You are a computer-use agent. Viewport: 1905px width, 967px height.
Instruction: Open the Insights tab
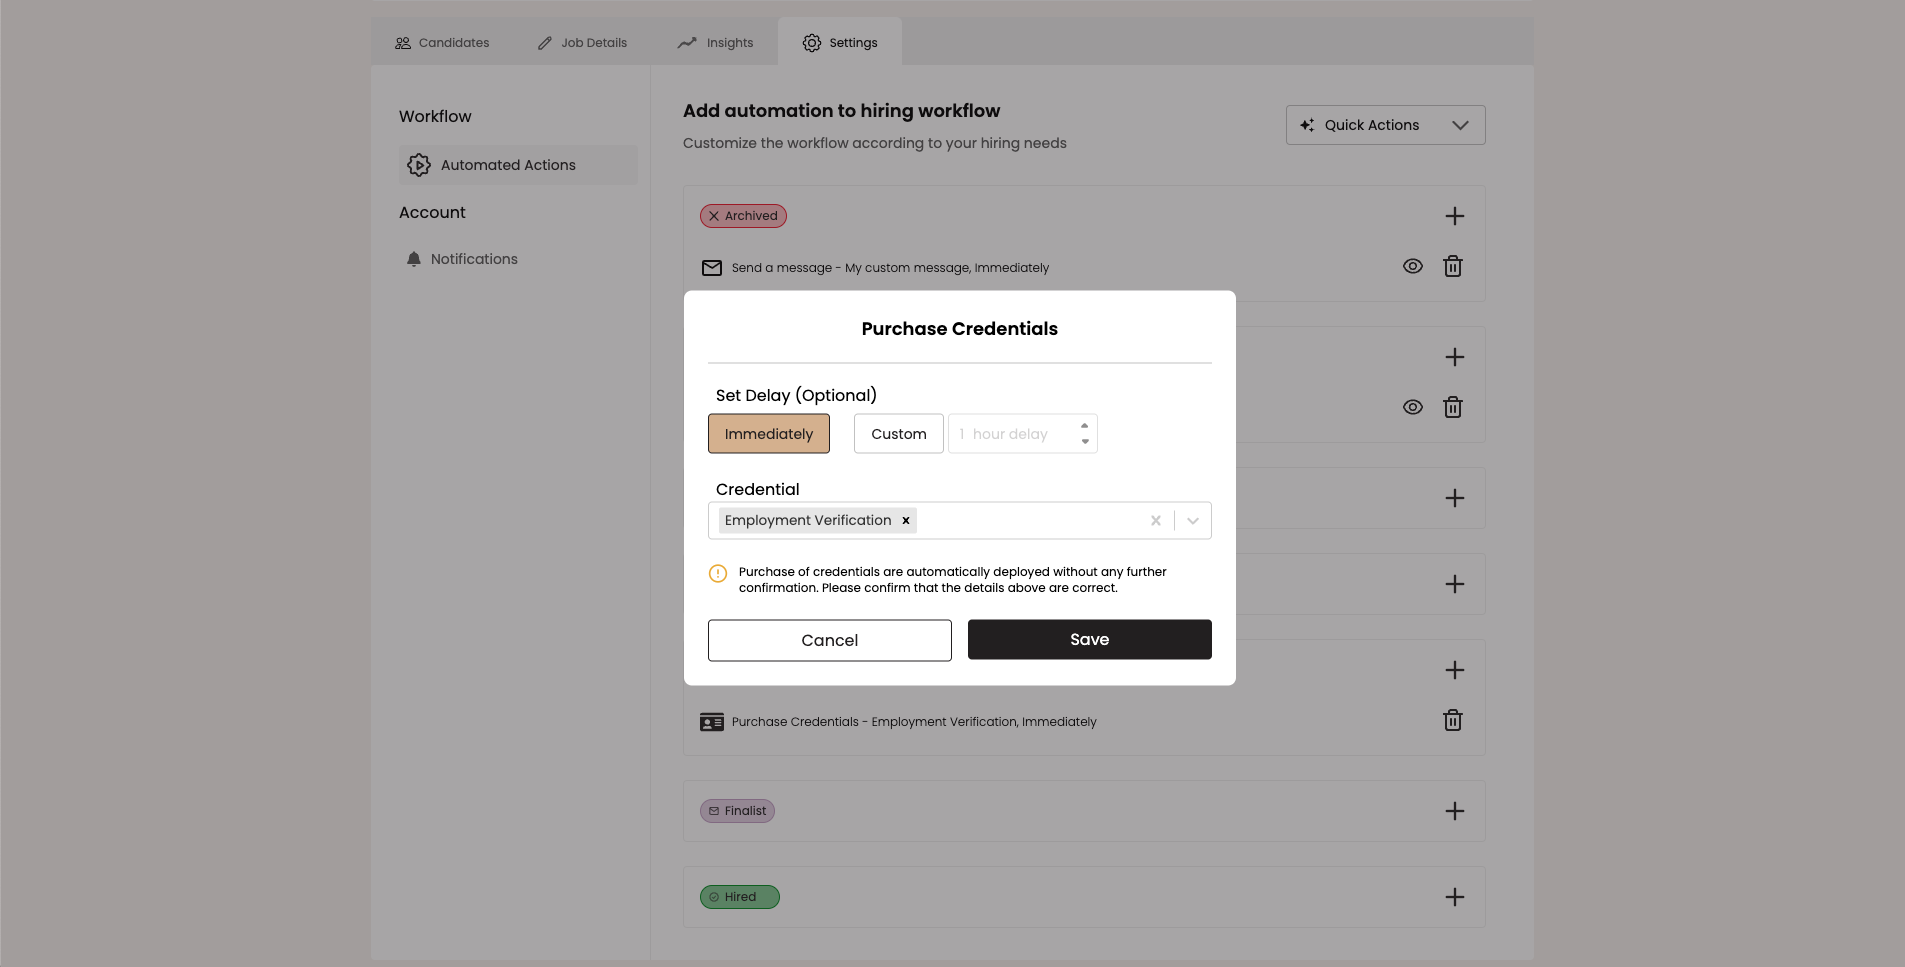(715, 43)
